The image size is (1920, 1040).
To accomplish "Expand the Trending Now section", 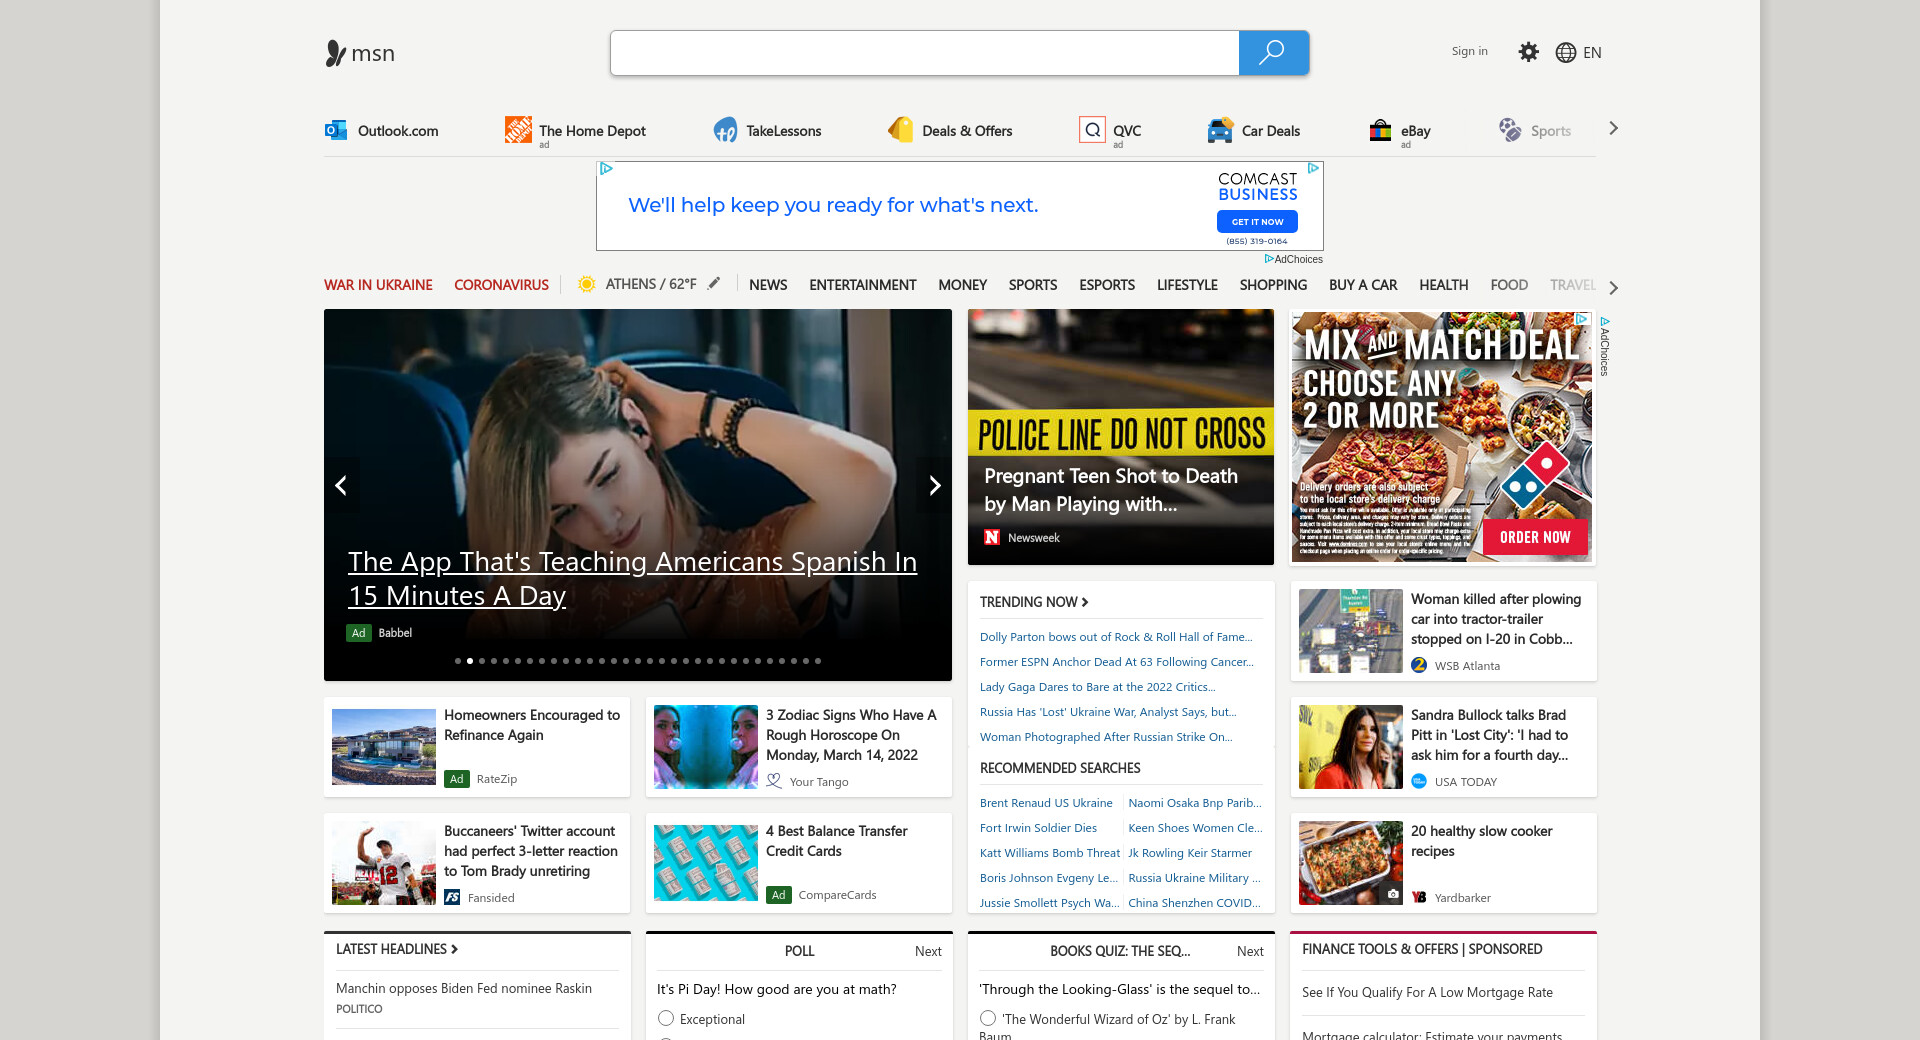I will pyautogui.click(x=1034, y=602).
